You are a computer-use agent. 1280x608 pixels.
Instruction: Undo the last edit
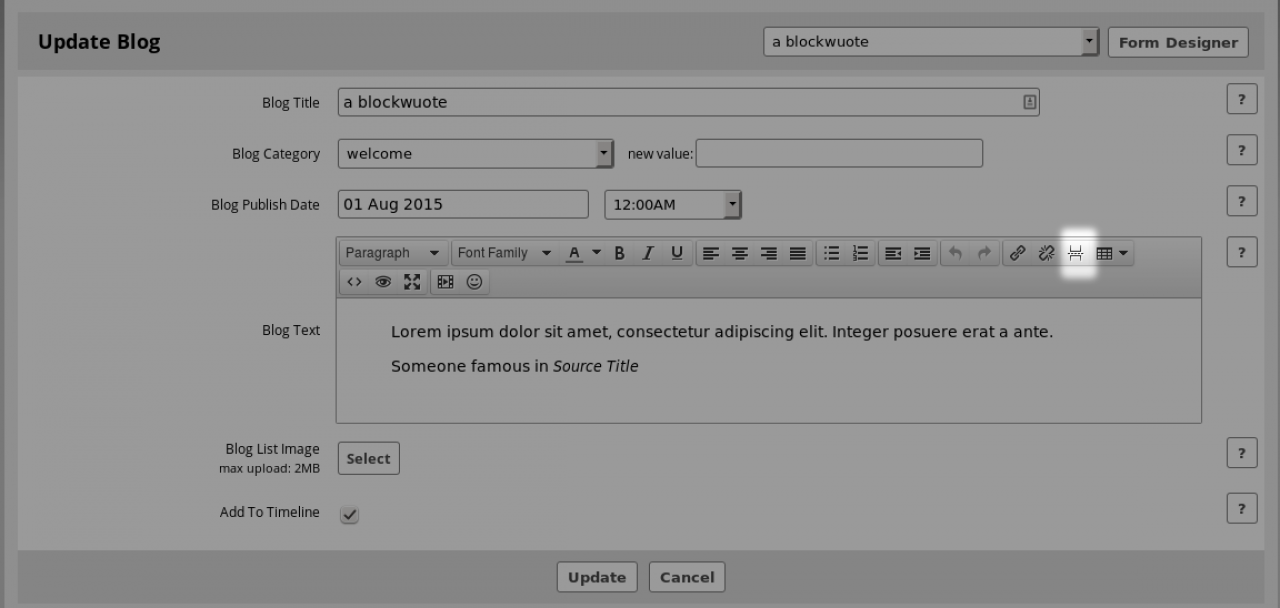click(x=955, y=253)
